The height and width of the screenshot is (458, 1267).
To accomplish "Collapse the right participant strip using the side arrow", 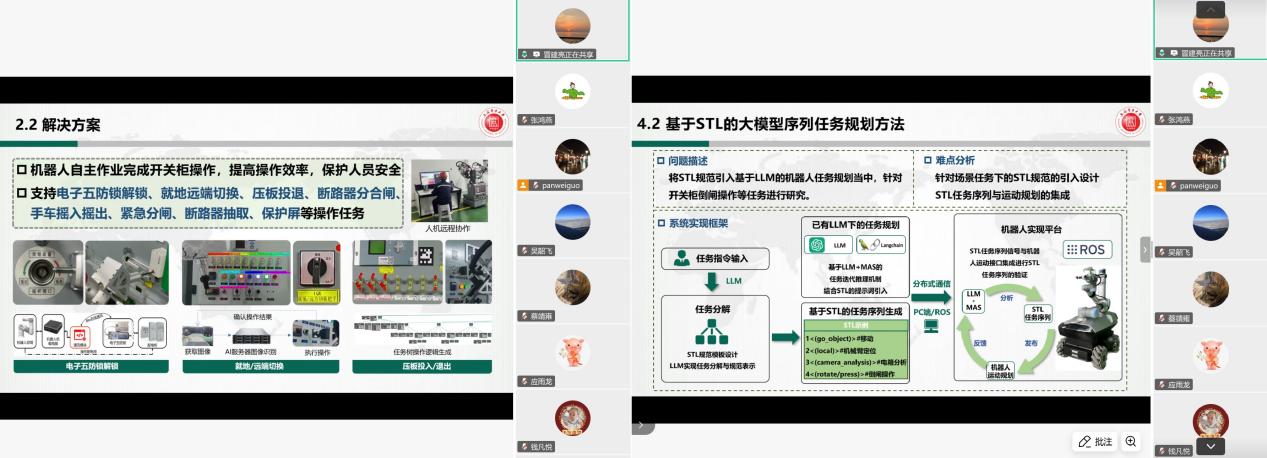I will 1145,249.
